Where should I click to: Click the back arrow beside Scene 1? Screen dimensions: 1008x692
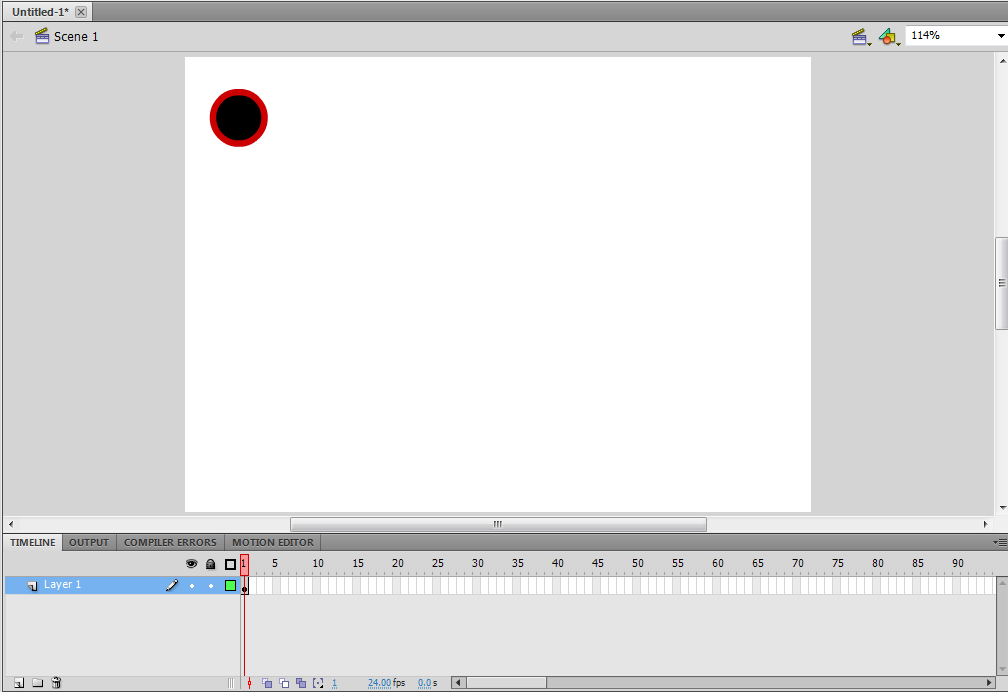click(x=17, y=37)
